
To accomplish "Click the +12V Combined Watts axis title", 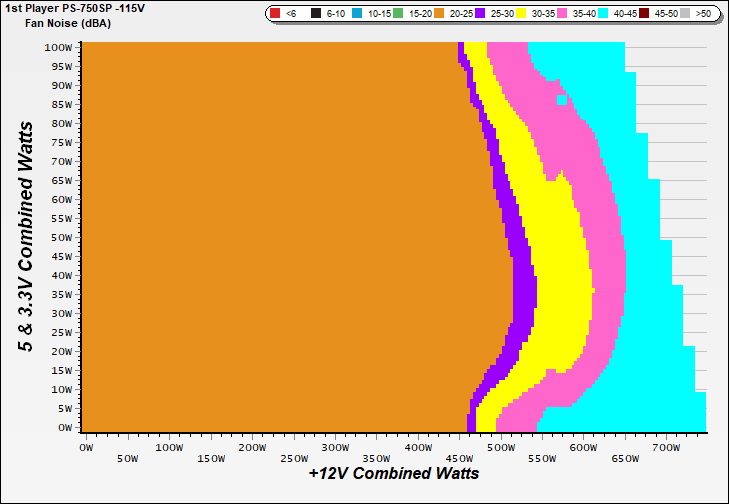I will [393, 473].
